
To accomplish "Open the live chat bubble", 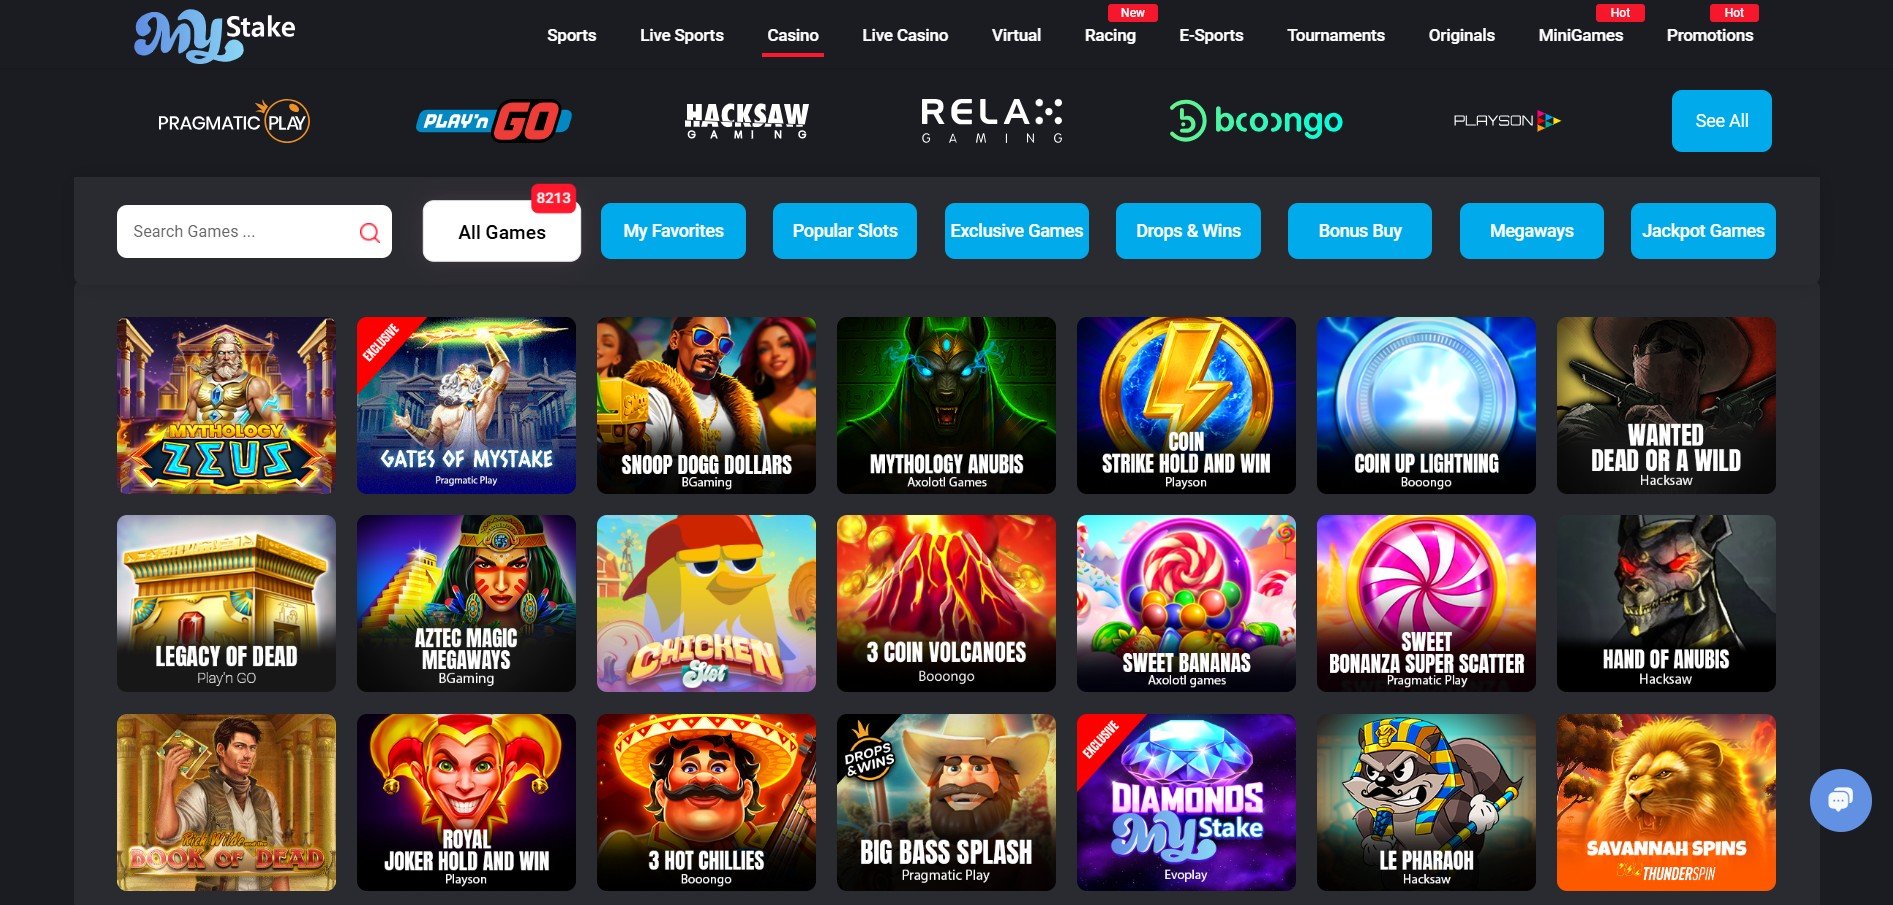I will (x=1840, y=800).
